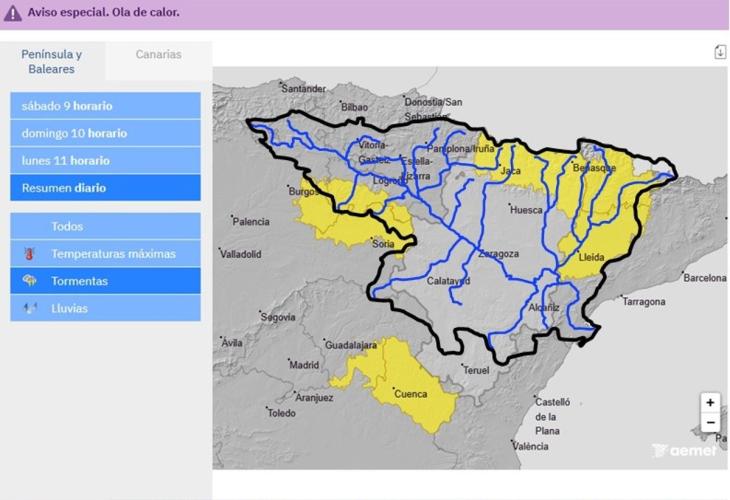Download the map using the download icon

tap(720, 52)
